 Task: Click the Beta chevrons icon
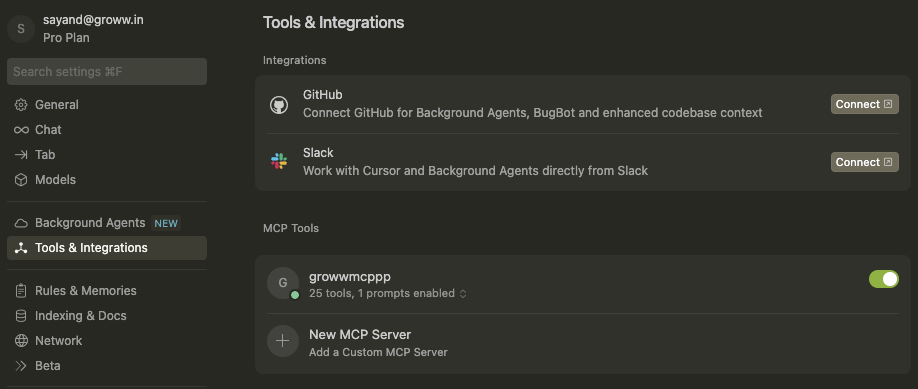[x=21, y=366]
